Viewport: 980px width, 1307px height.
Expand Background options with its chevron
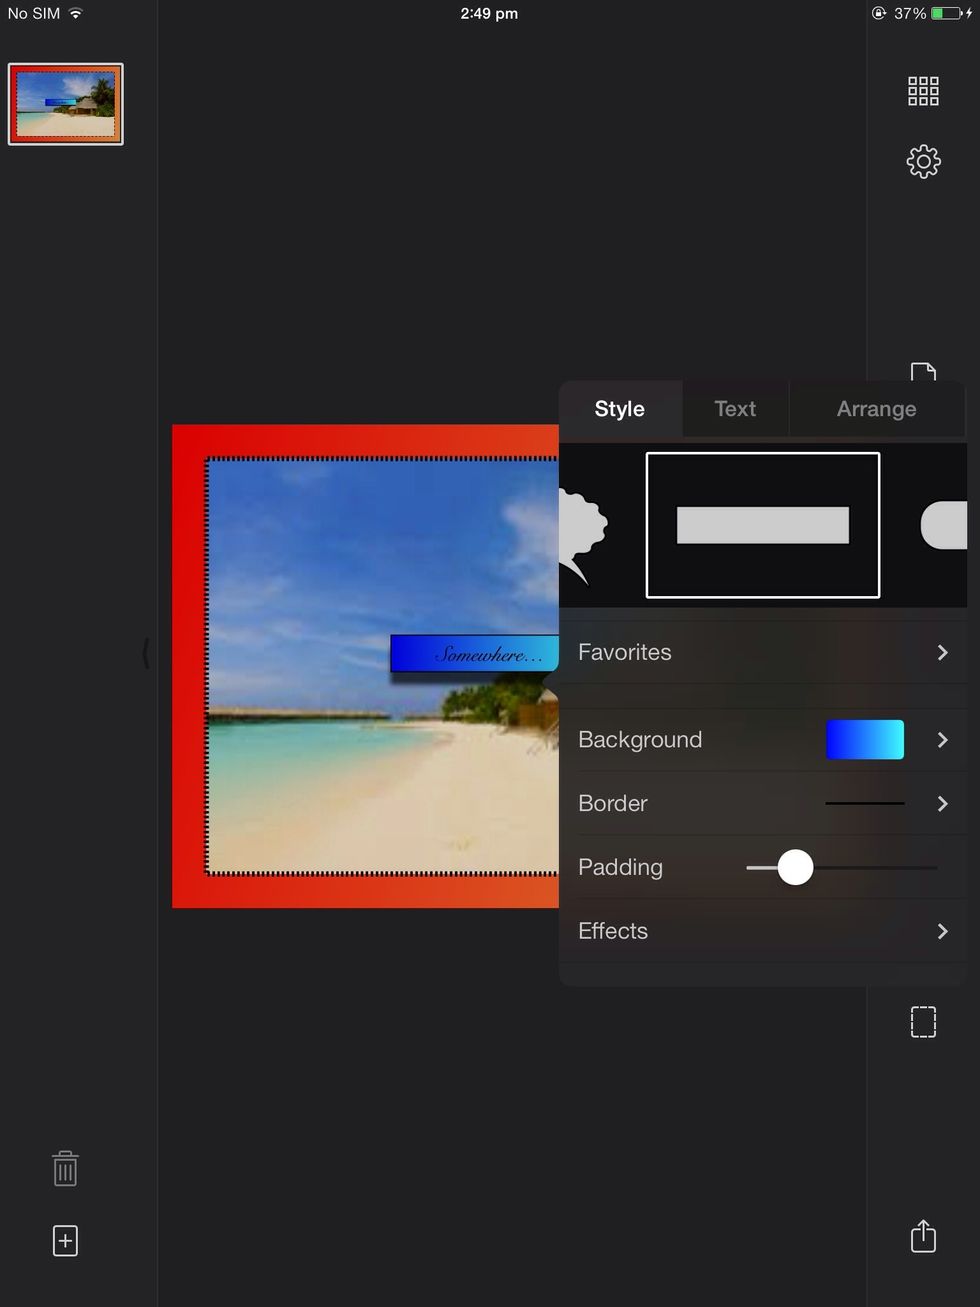[942, 740]
